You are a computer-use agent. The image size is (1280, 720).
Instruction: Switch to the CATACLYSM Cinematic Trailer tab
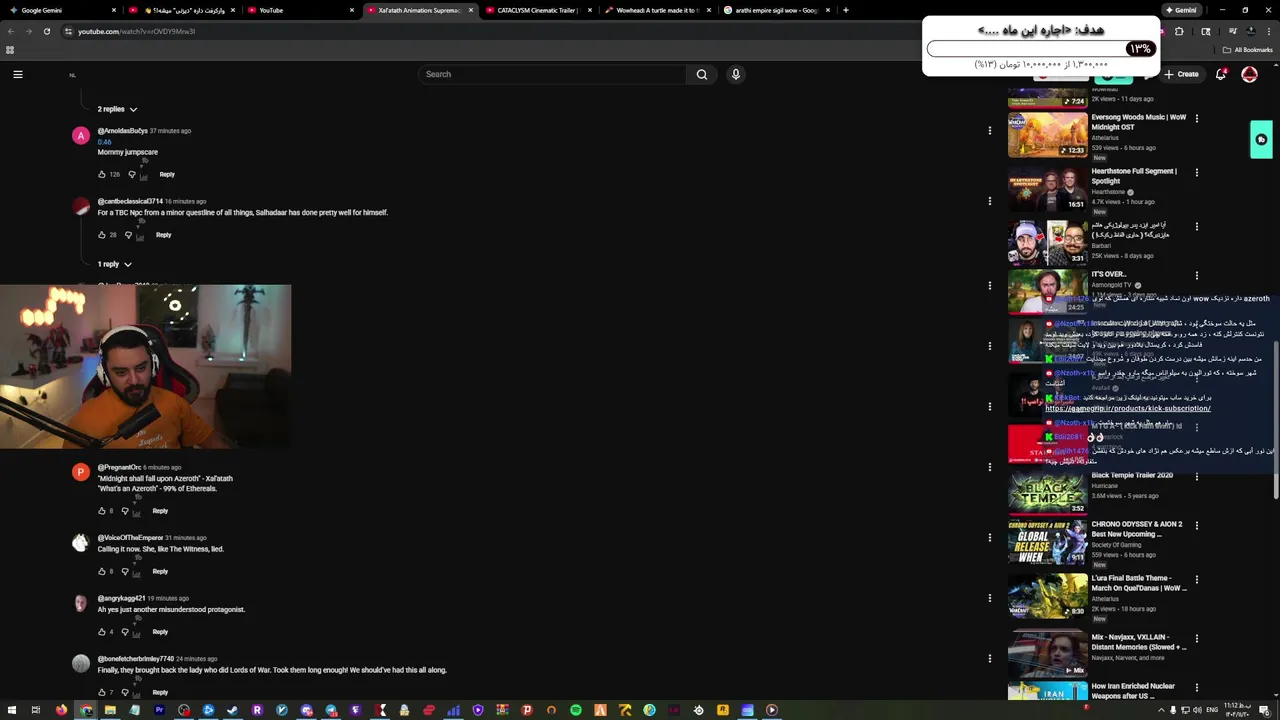(537, 10)
